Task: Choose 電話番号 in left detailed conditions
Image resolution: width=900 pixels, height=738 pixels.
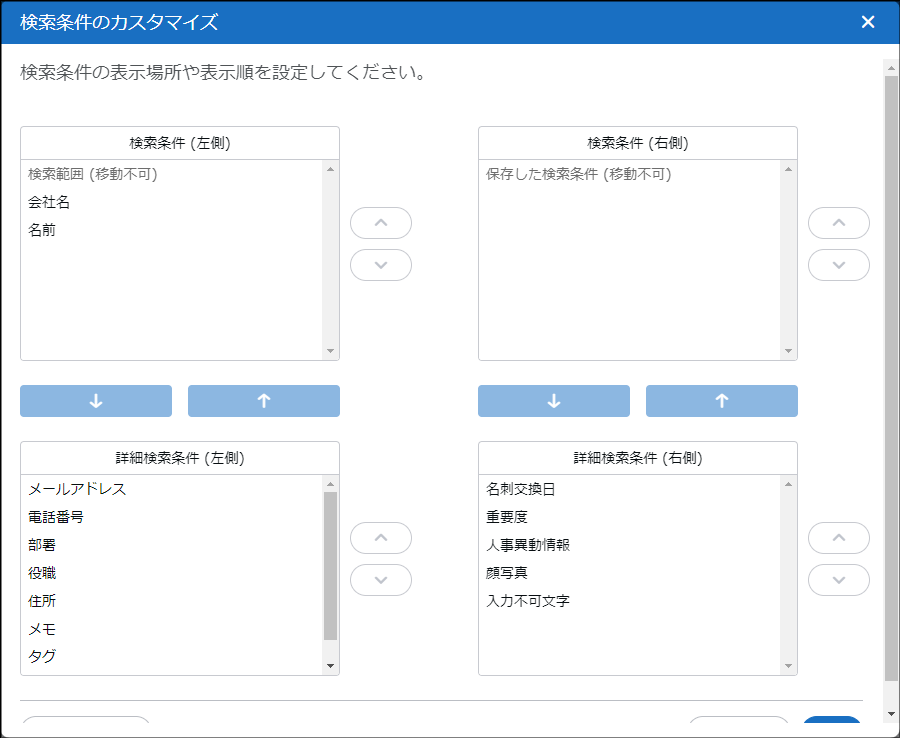Action: (56, 517)
